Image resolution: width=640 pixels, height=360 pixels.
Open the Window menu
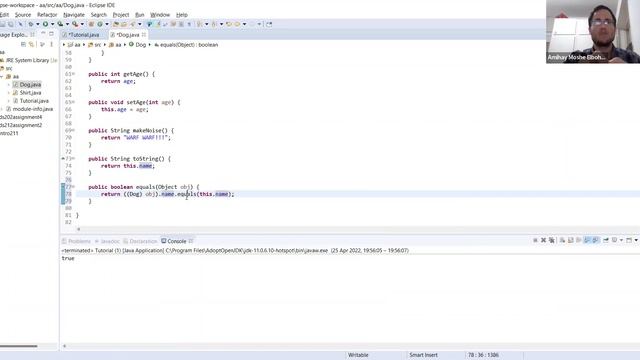160,15
